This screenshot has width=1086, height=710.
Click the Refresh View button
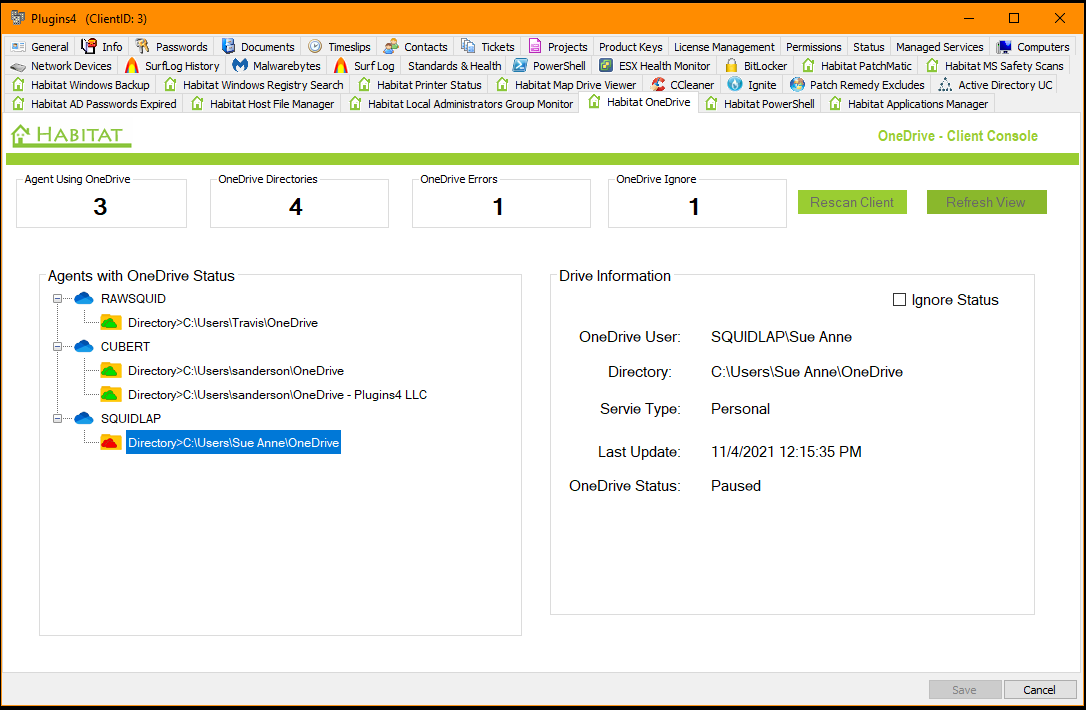[986, 202]
